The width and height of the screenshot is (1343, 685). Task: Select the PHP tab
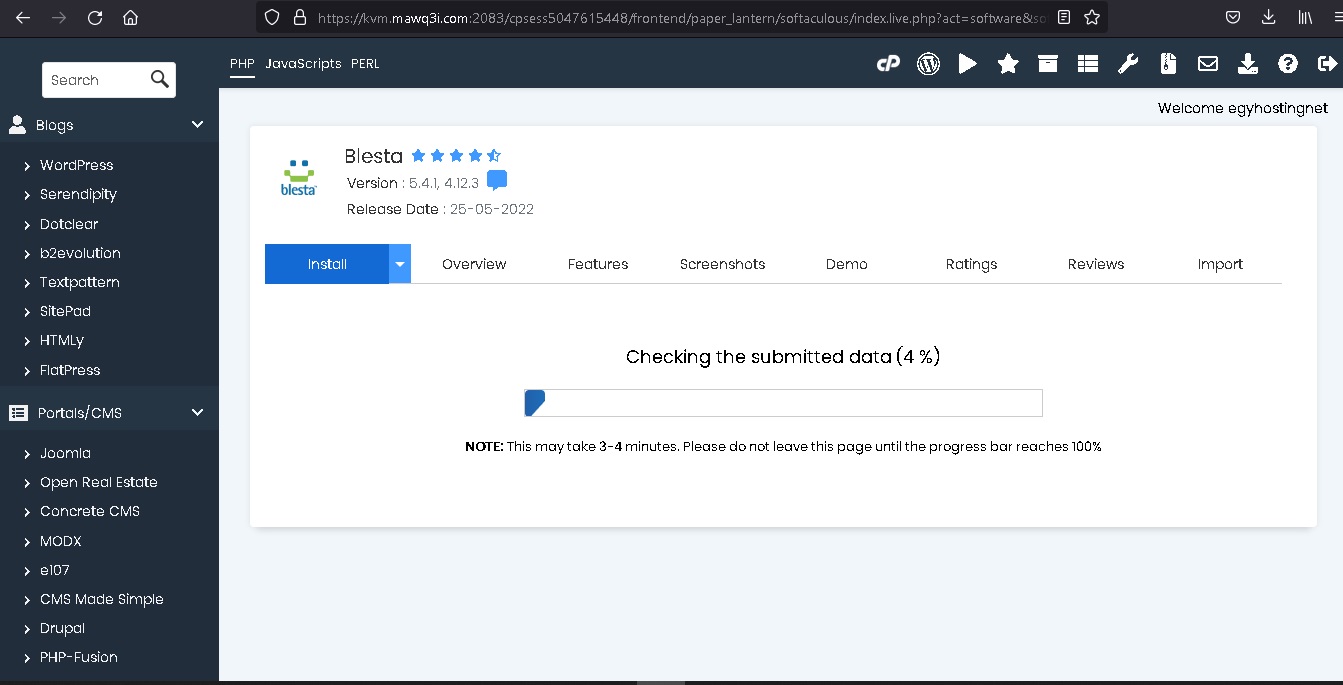pos(242,64)
